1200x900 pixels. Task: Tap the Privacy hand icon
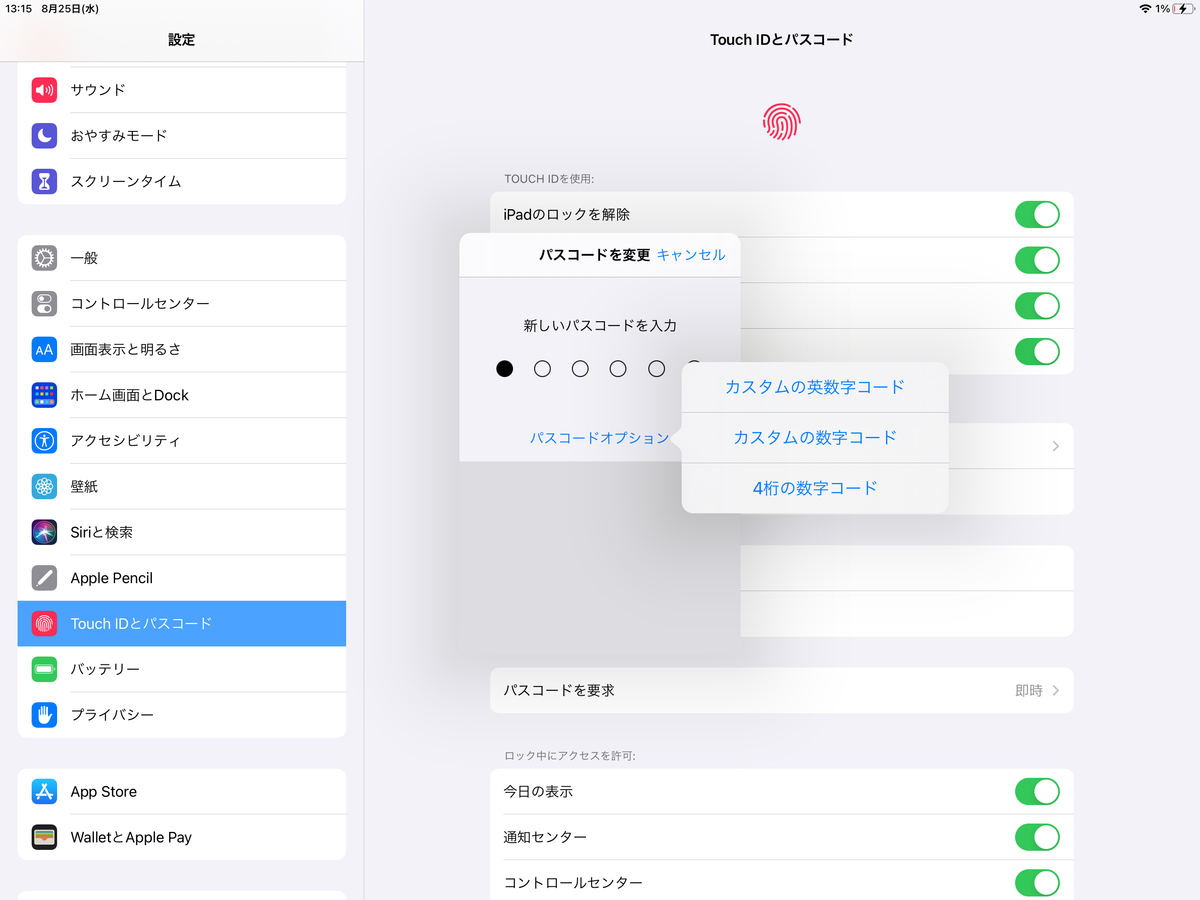tap(44, 715)
